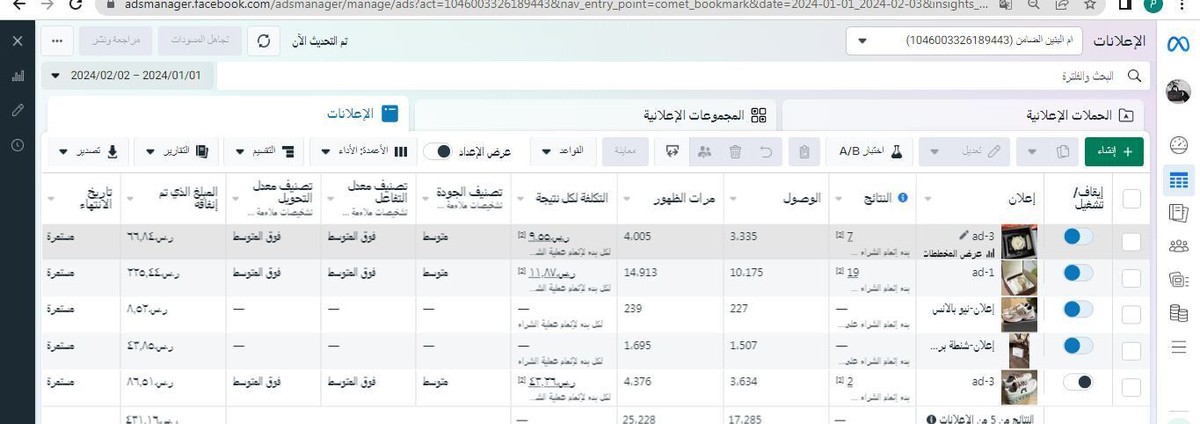Open the All tools hamburger icon

(x=1177, y=346)
